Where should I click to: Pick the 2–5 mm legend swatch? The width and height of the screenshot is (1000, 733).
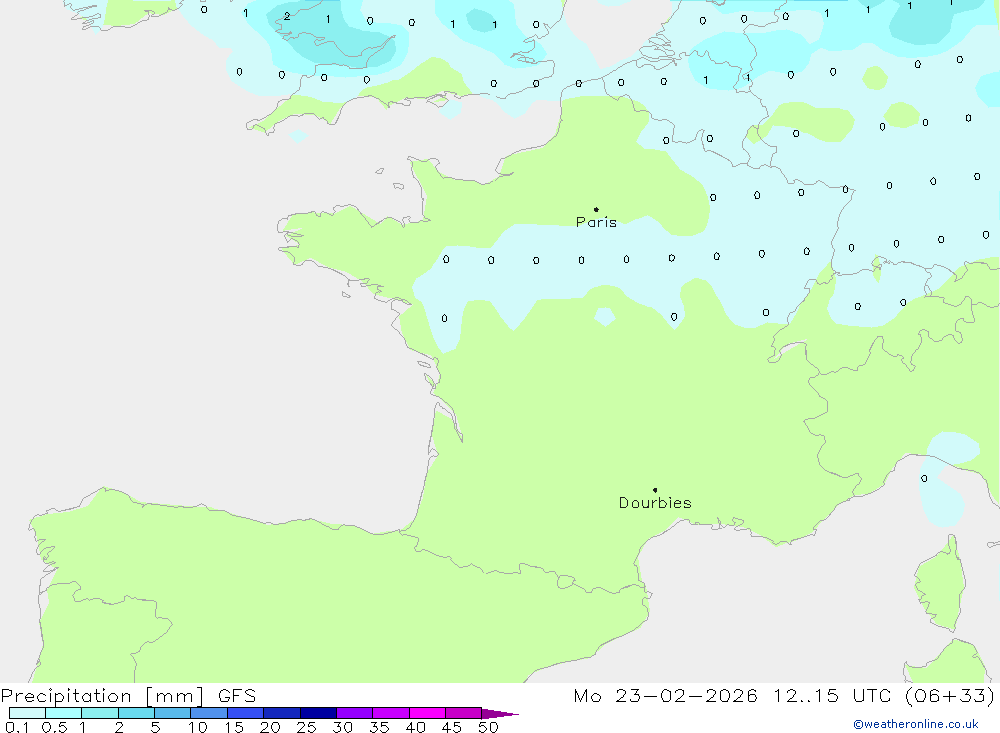click(x=136, y=713)
